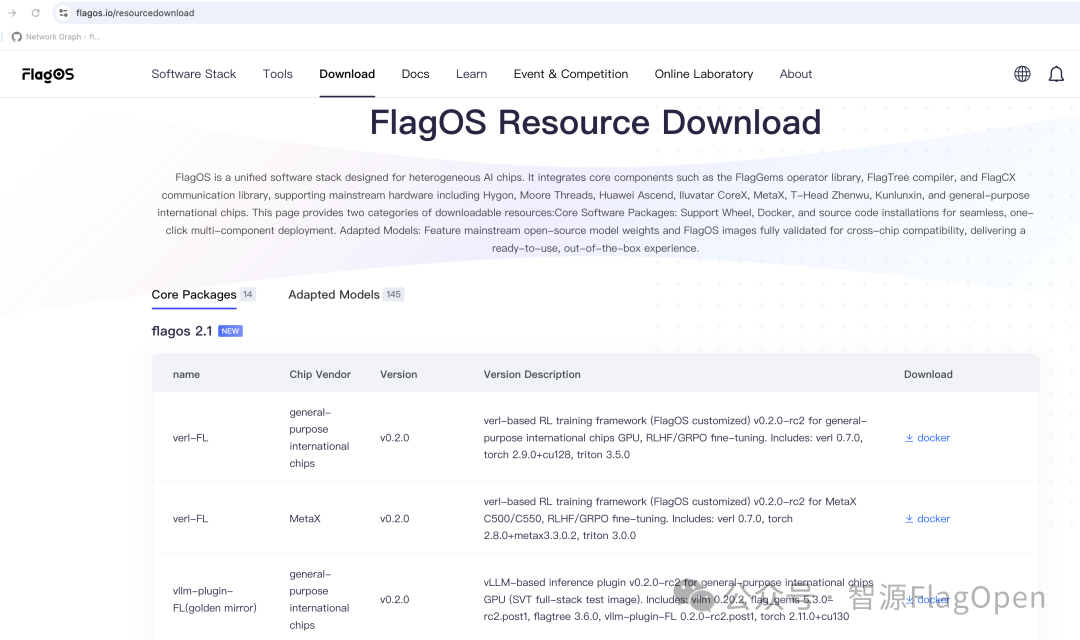Click the 'Version Description' column header
The image size is (1080, 640).
[x=532, y=374]
